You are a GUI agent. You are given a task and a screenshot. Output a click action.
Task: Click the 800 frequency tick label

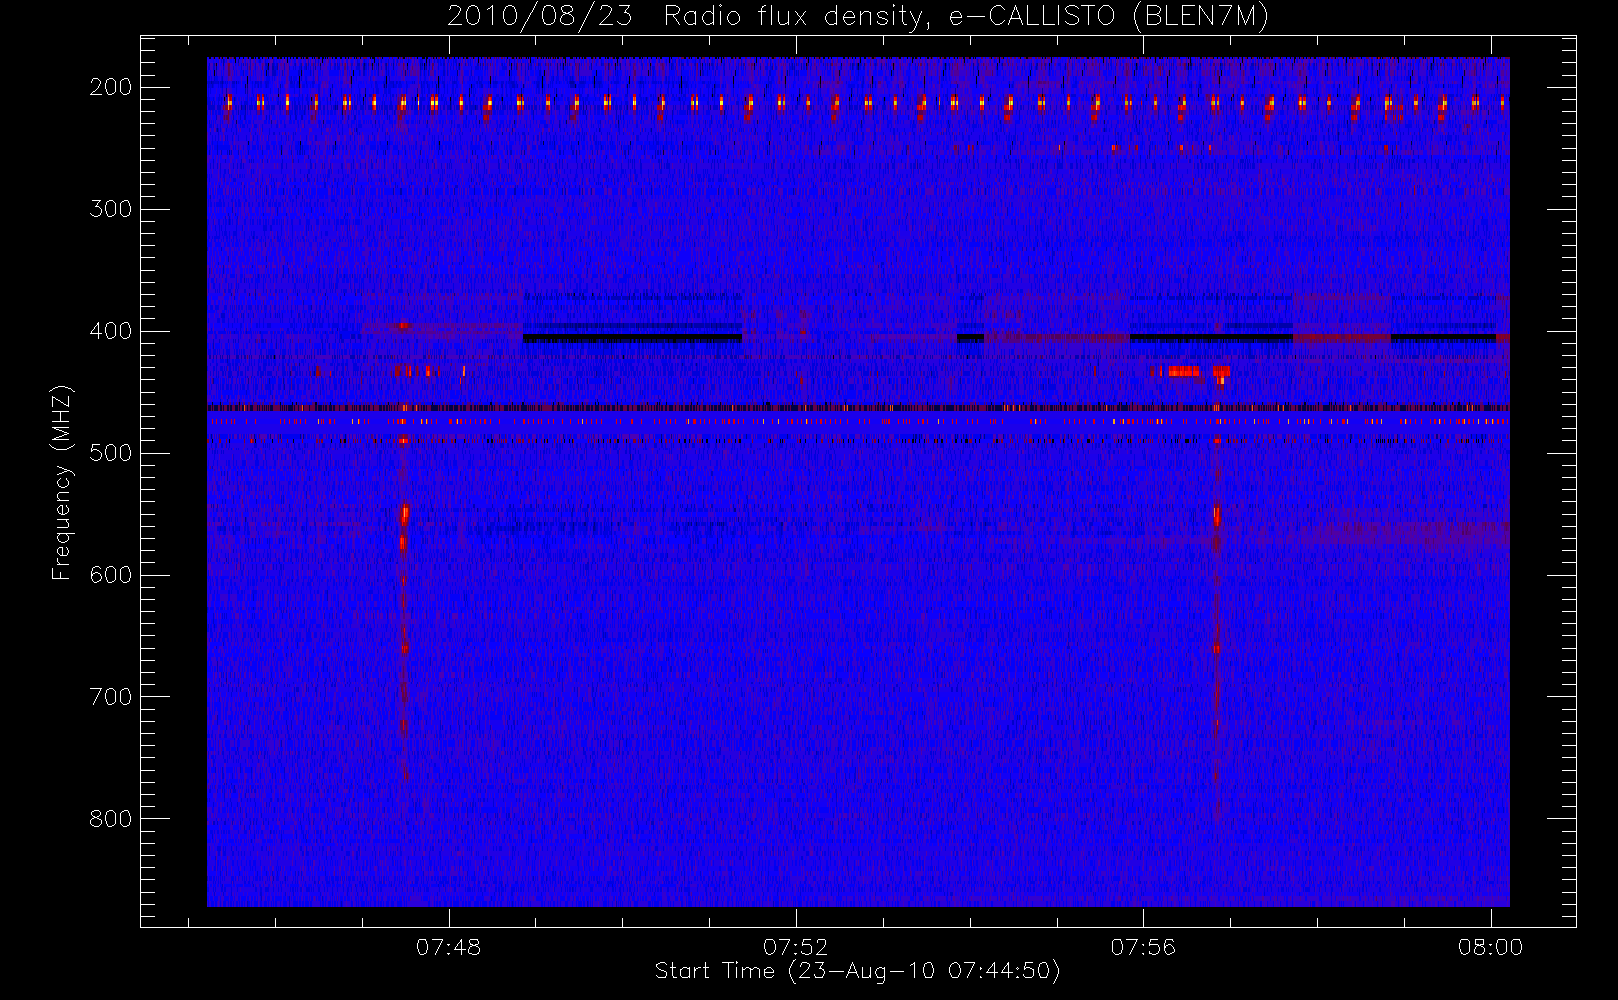click(111, 819)
